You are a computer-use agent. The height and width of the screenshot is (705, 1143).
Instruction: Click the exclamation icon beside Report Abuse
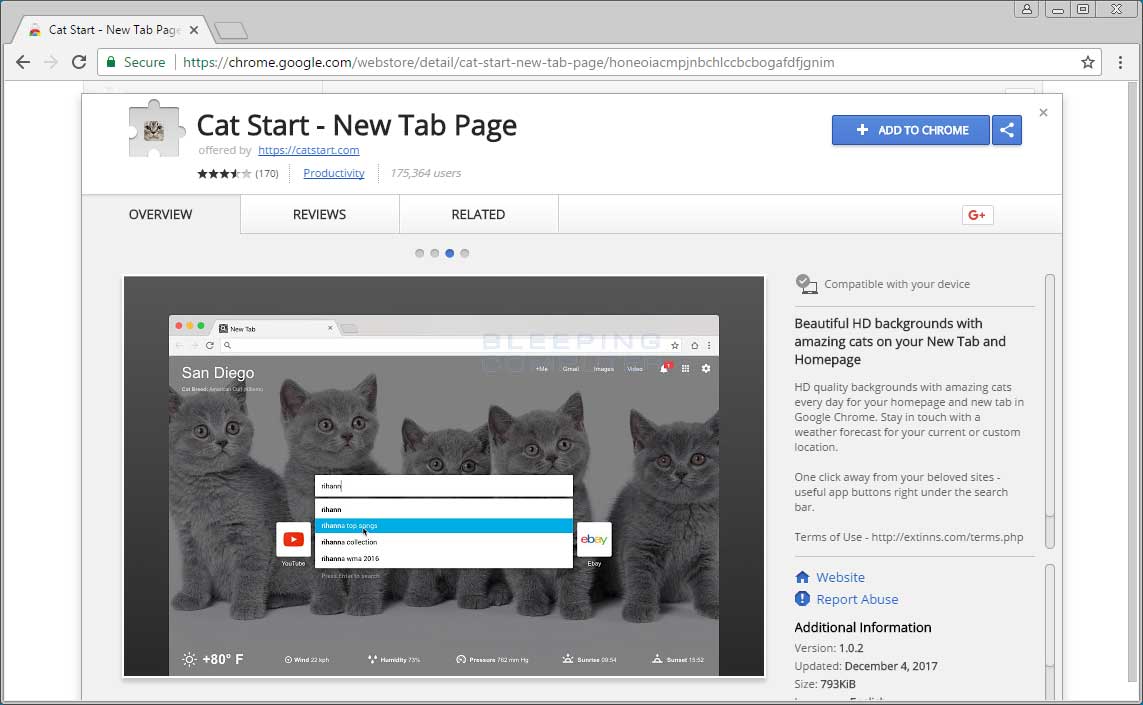803,599
